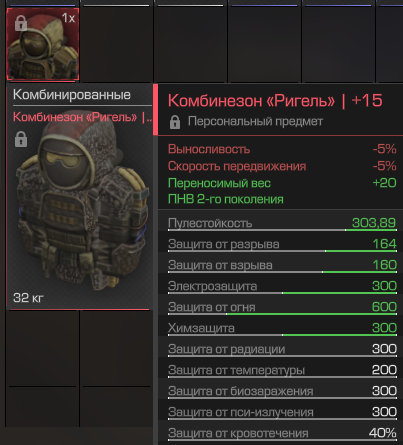The height and width of the screenshot is (445, 403).
Task: Click the Защита от огня stat row
Action: click(x=282, y=307)
